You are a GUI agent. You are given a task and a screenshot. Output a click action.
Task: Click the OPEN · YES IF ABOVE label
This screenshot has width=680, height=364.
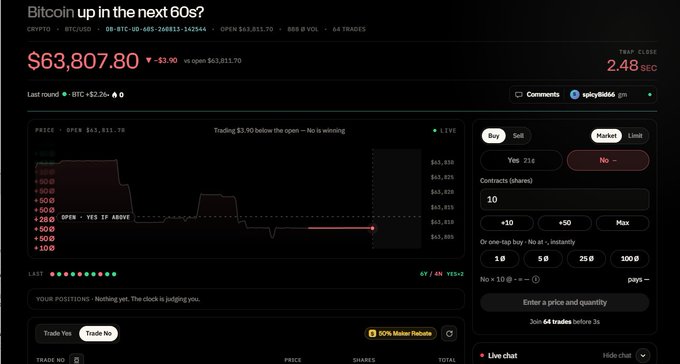pyautogui.click(x=95, y=217)
